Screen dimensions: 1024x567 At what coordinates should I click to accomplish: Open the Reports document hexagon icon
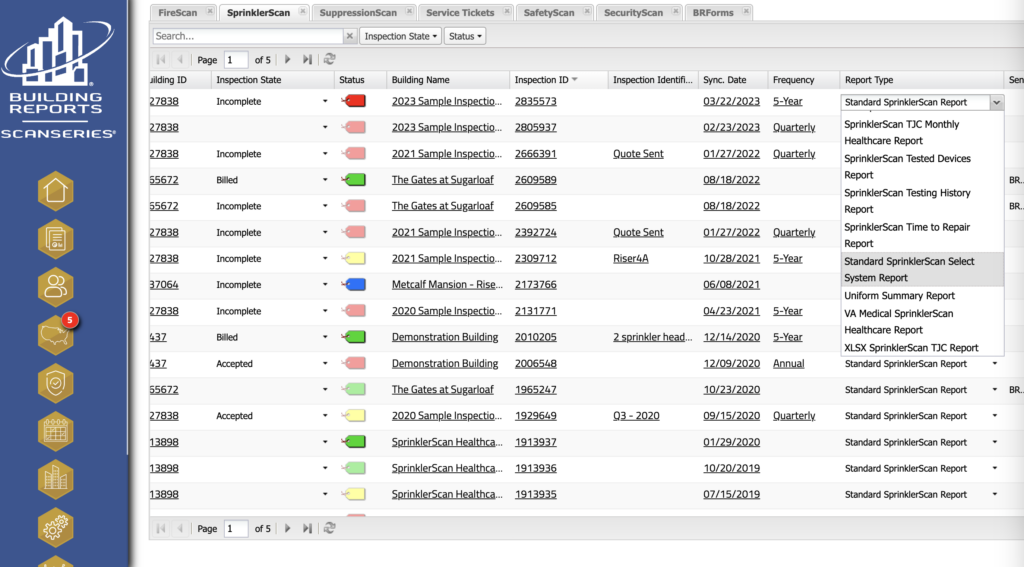tap(56, 239)
